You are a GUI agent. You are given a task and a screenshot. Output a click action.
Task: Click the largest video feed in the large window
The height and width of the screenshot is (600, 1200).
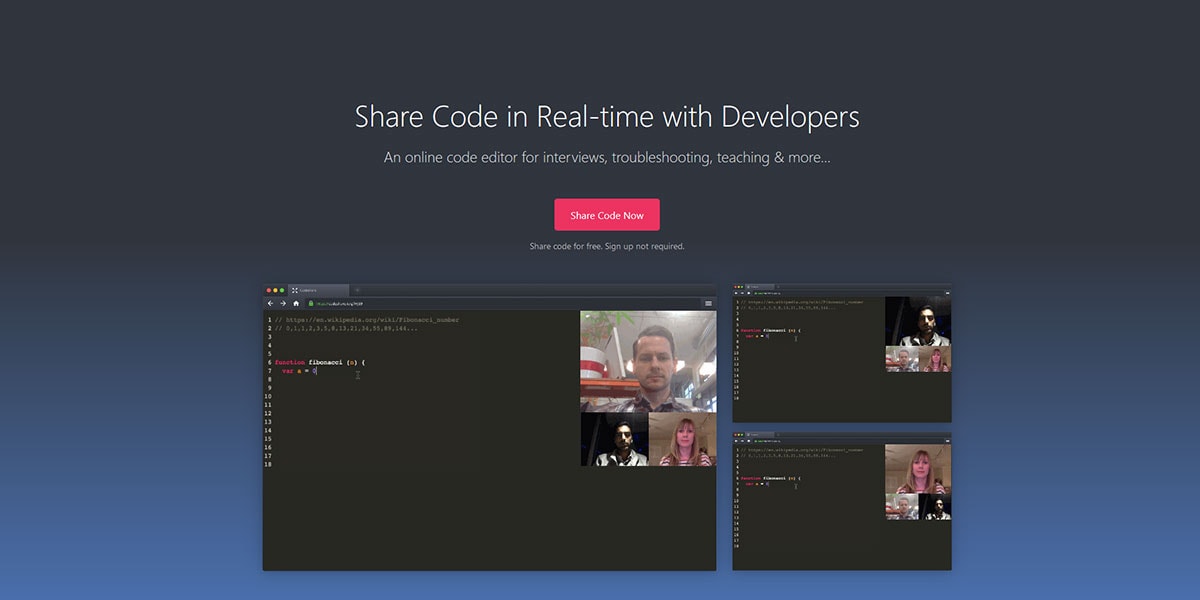click(648, 361)
